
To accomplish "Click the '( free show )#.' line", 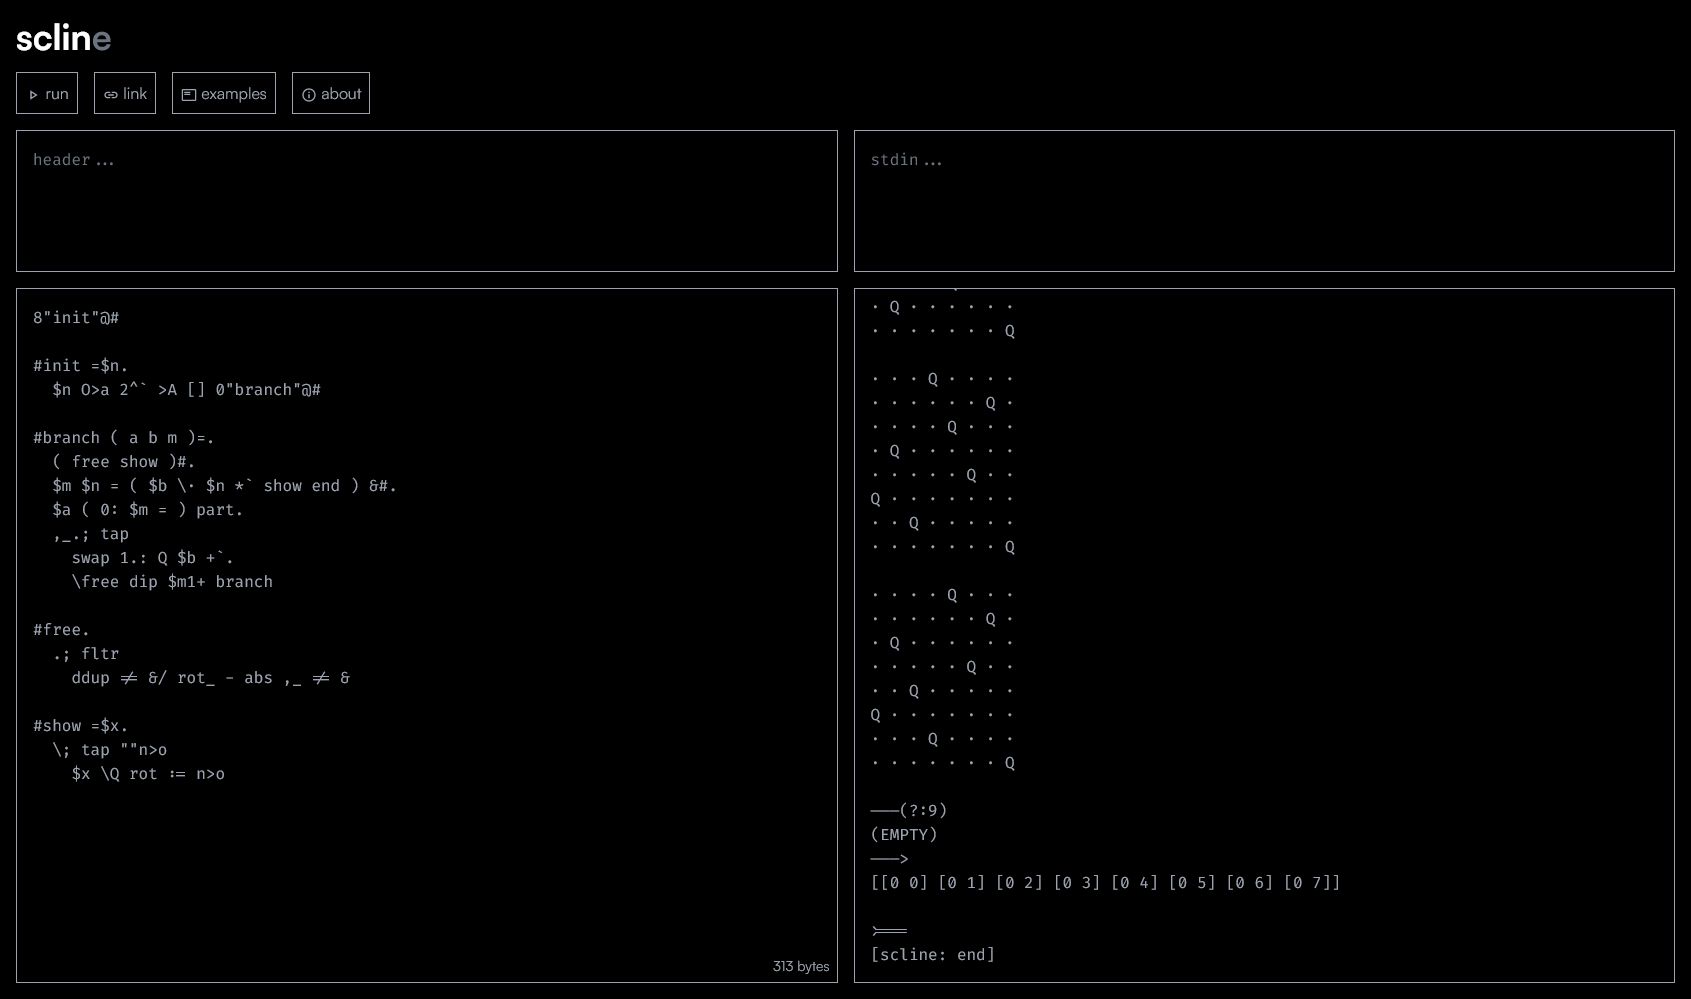I will point(124,462).
